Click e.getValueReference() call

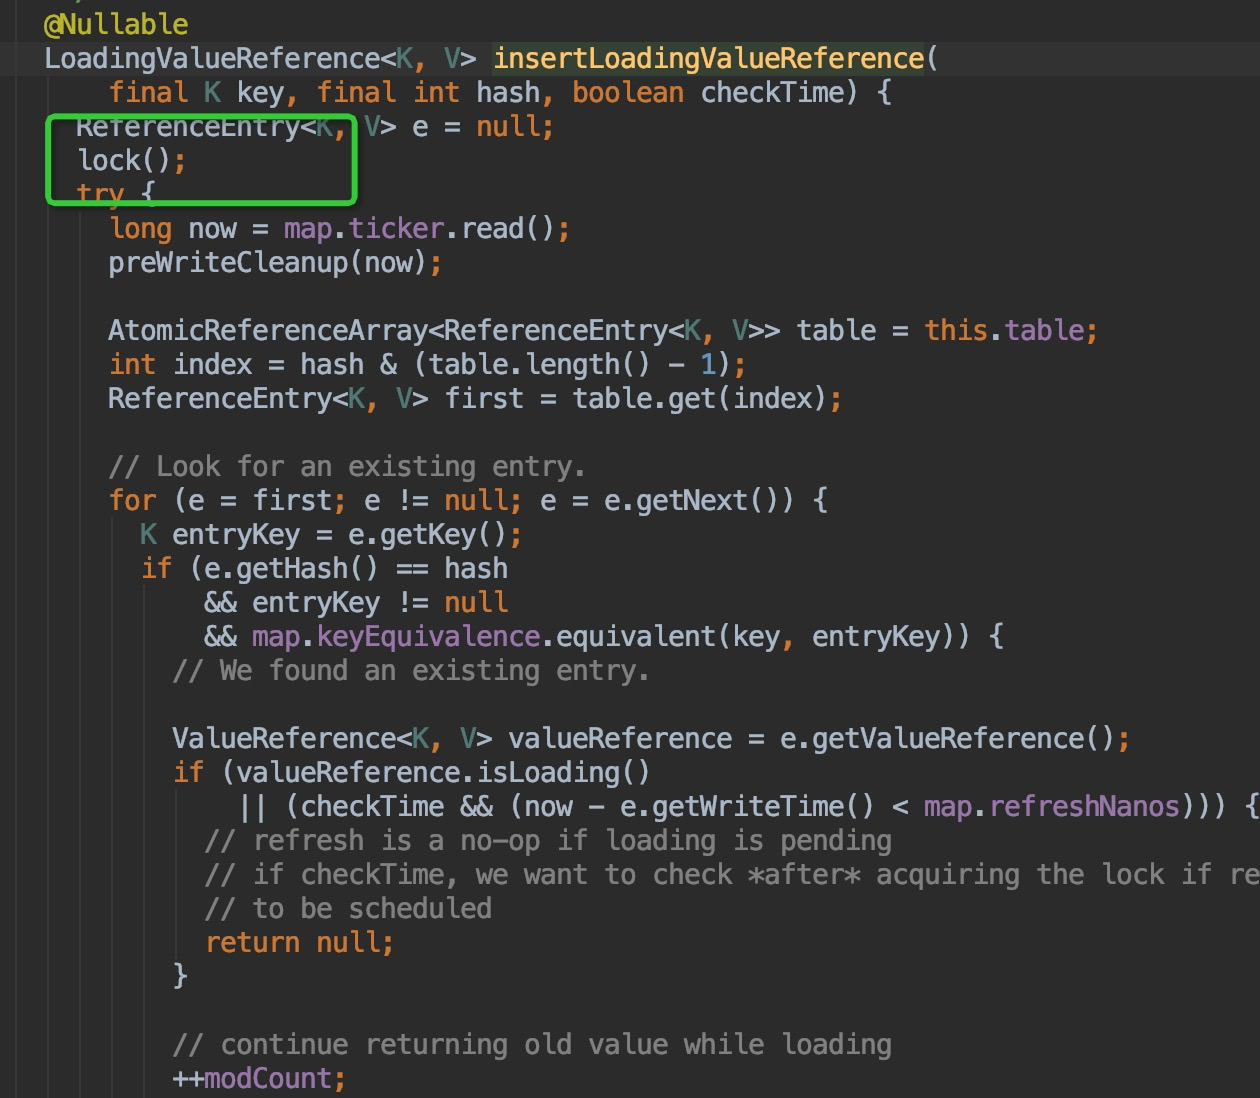[x=947, y=738]
